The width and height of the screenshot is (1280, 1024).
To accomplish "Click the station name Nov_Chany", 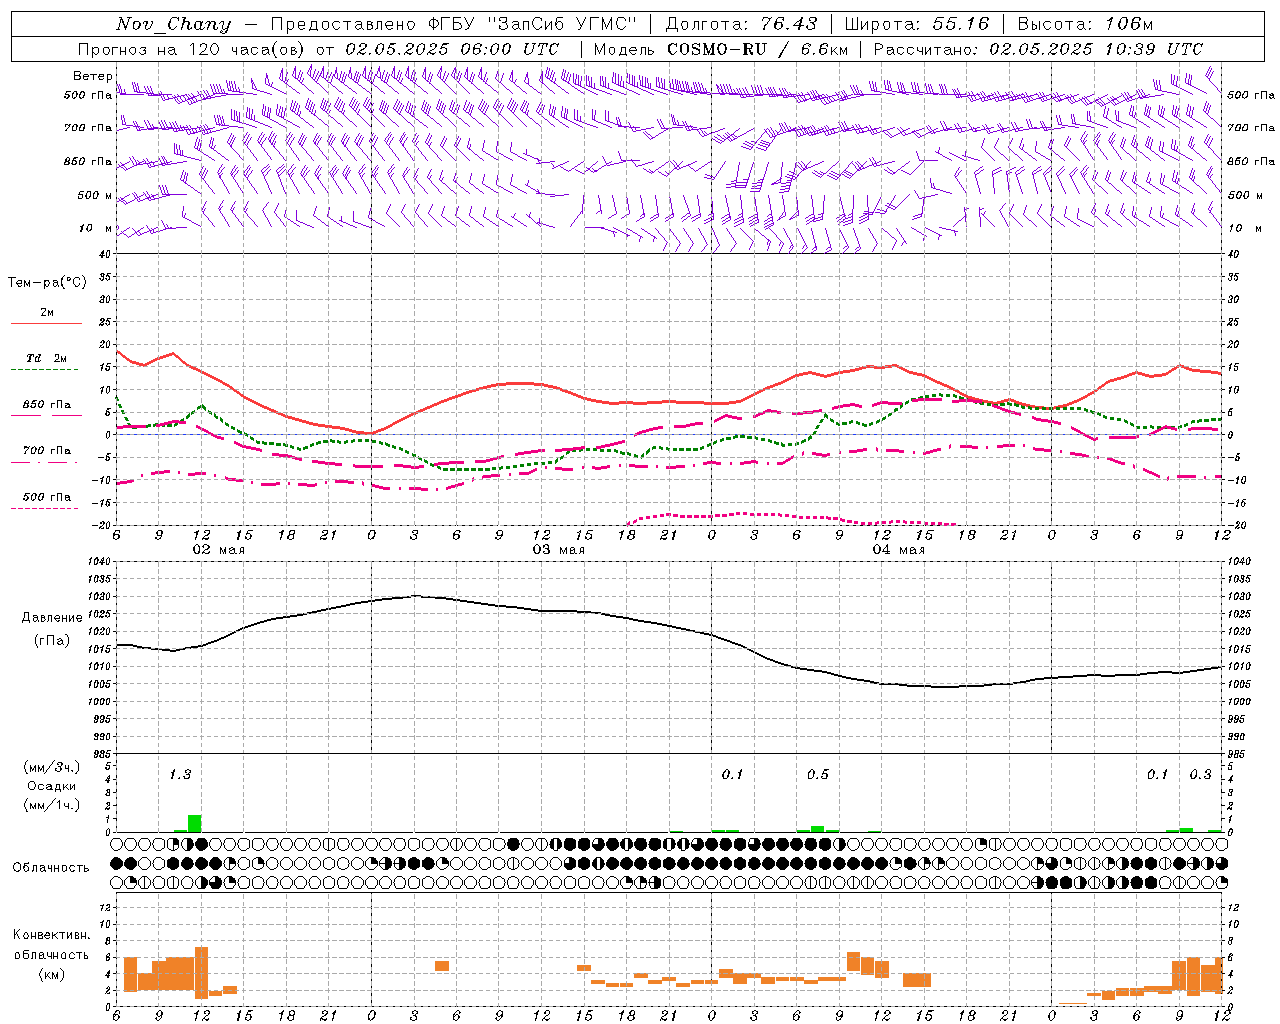I will coord(173,24).
